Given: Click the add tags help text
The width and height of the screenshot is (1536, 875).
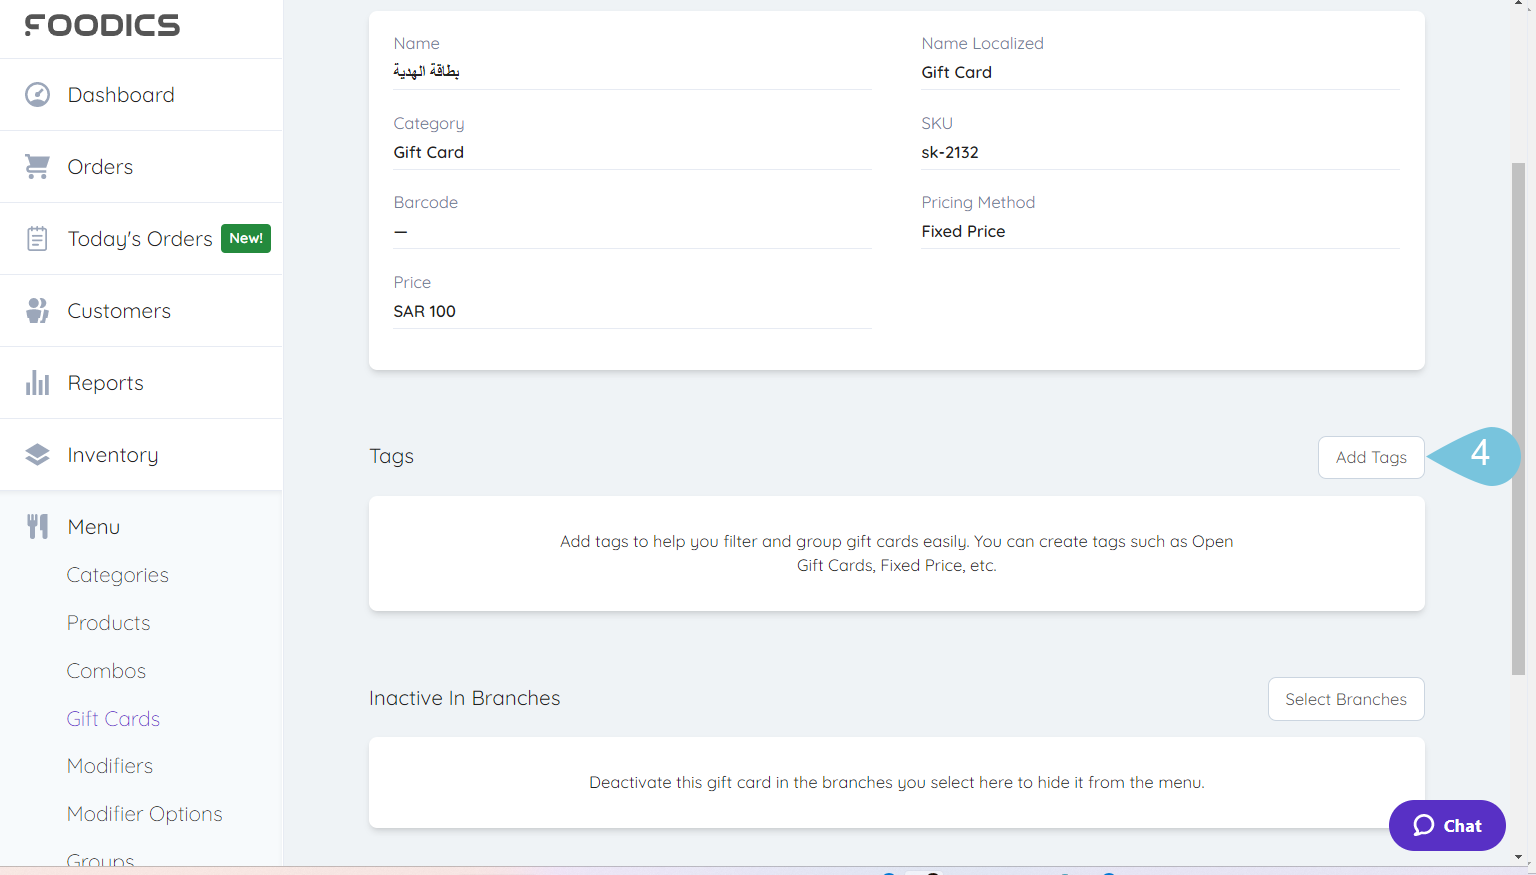Looking at the screenshot, I should [896, 553].
